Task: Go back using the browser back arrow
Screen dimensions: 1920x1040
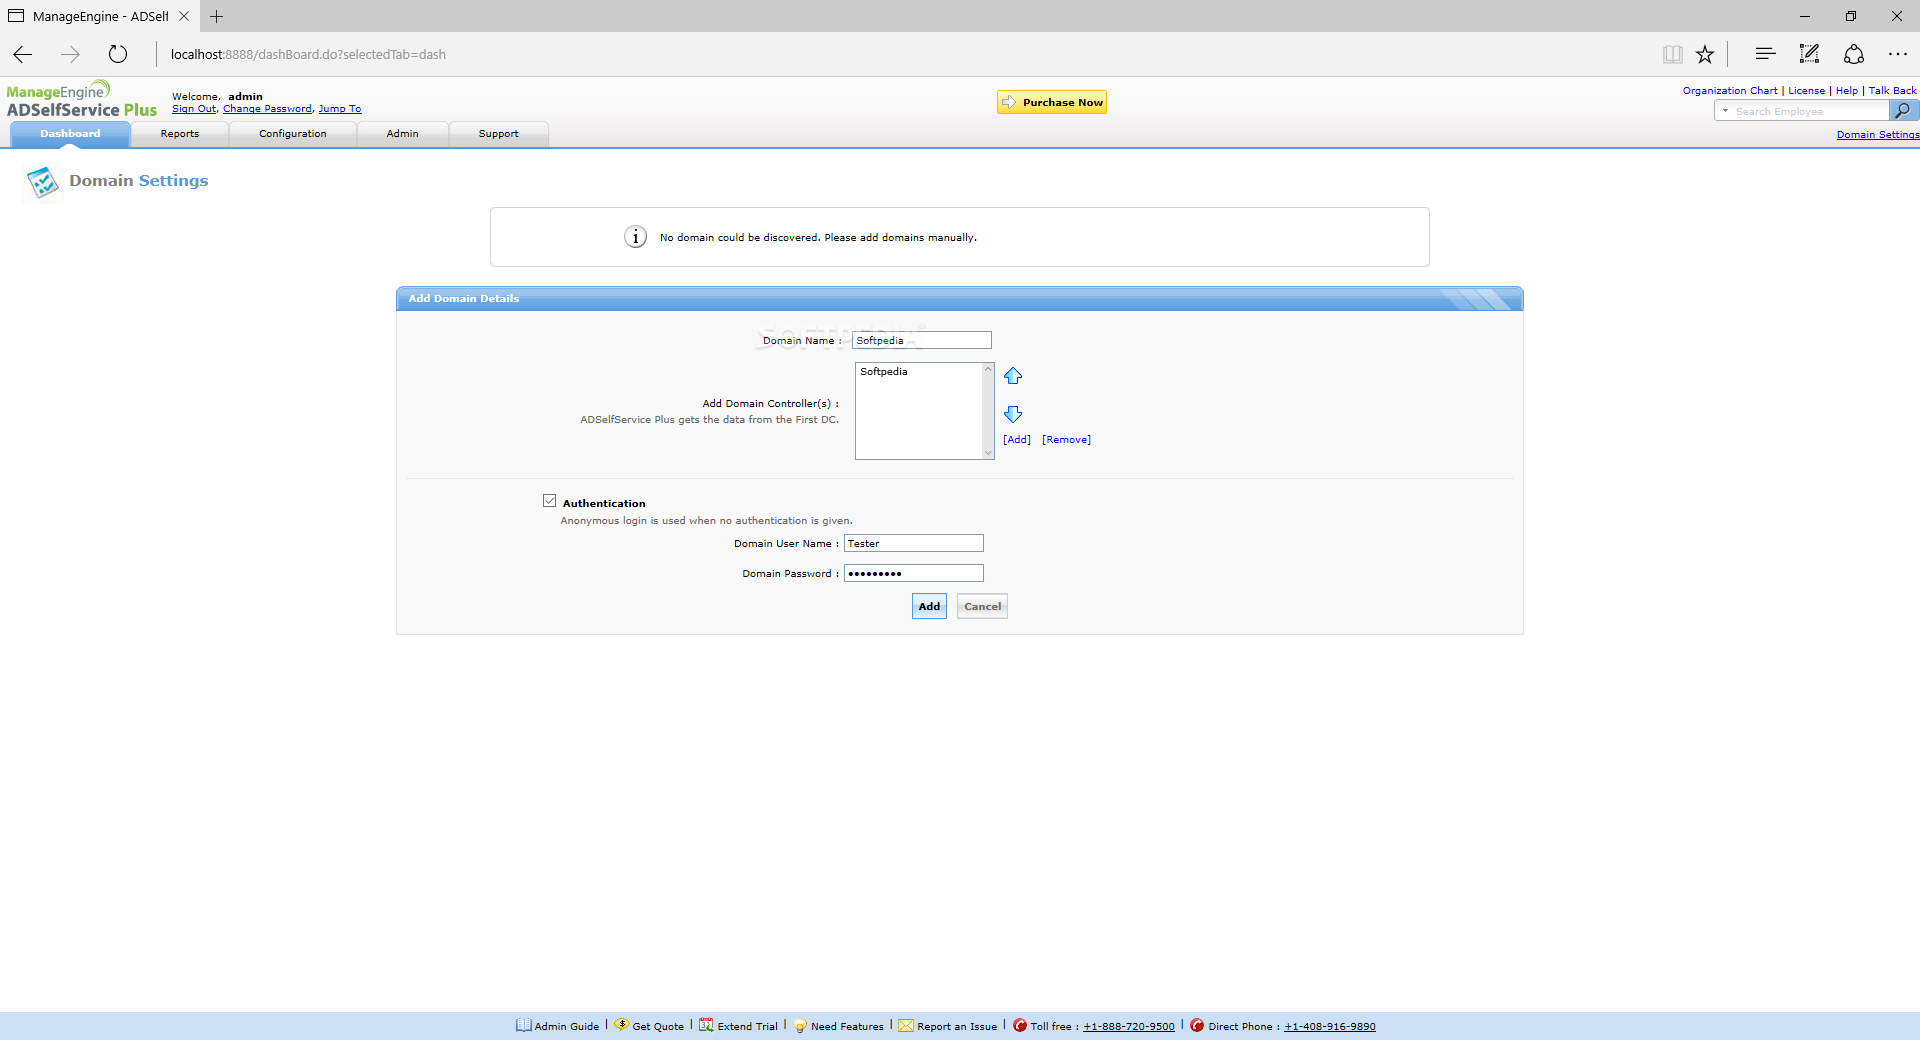Action: click(x=23, y=54)
